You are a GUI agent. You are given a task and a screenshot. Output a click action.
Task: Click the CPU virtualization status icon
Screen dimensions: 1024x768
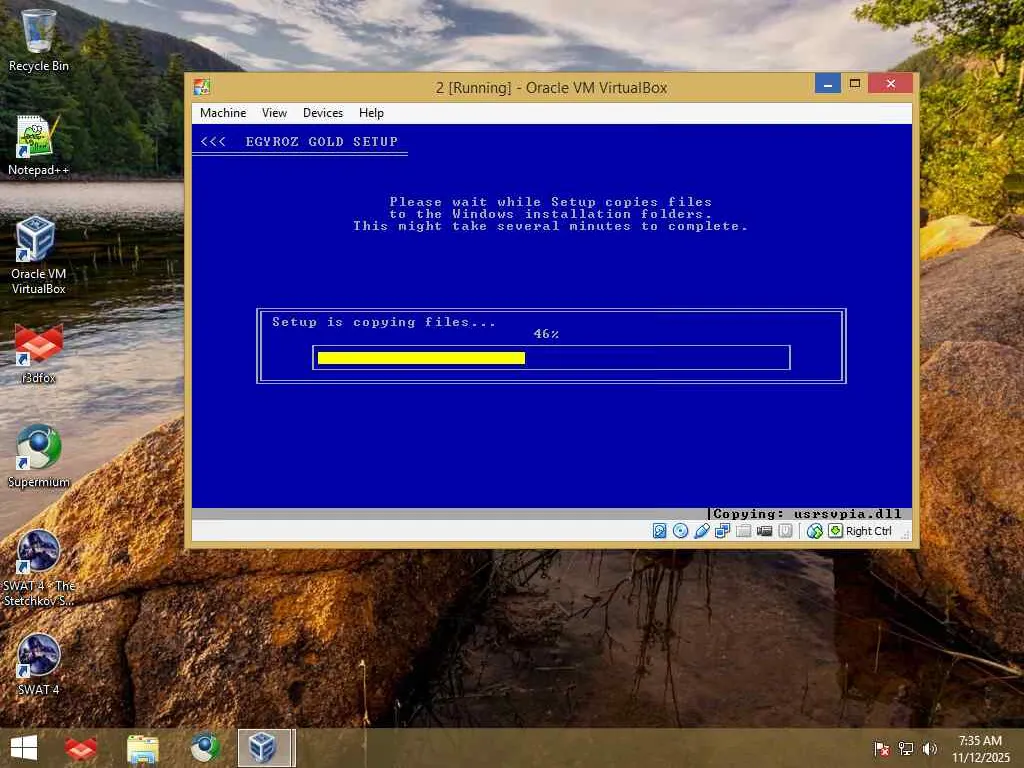pyautogui.click(x=785, y=531)
